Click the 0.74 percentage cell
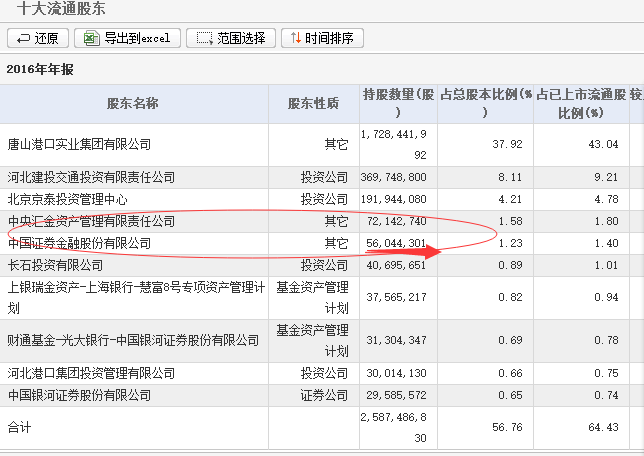The image size is (644, 456). 606,396
